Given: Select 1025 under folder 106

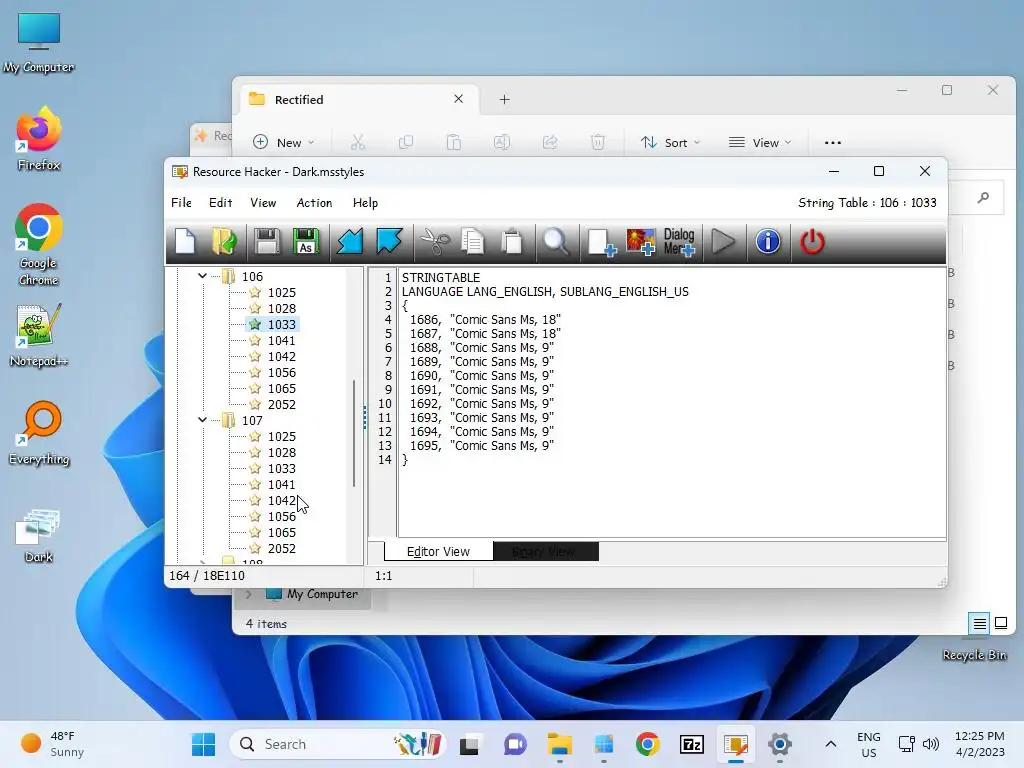Looking at the screenshot, I should click(x=281, y=293).
